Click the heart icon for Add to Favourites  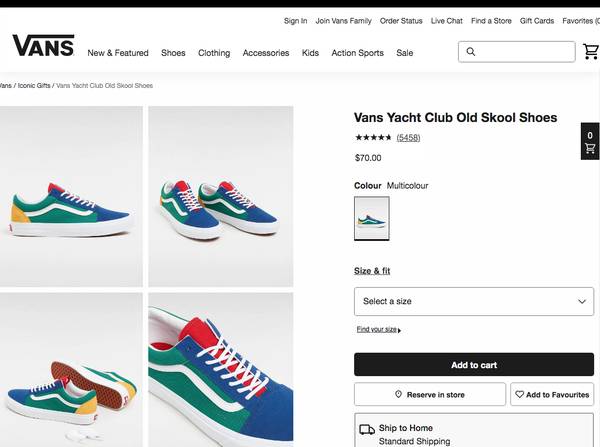click(520, 395)
